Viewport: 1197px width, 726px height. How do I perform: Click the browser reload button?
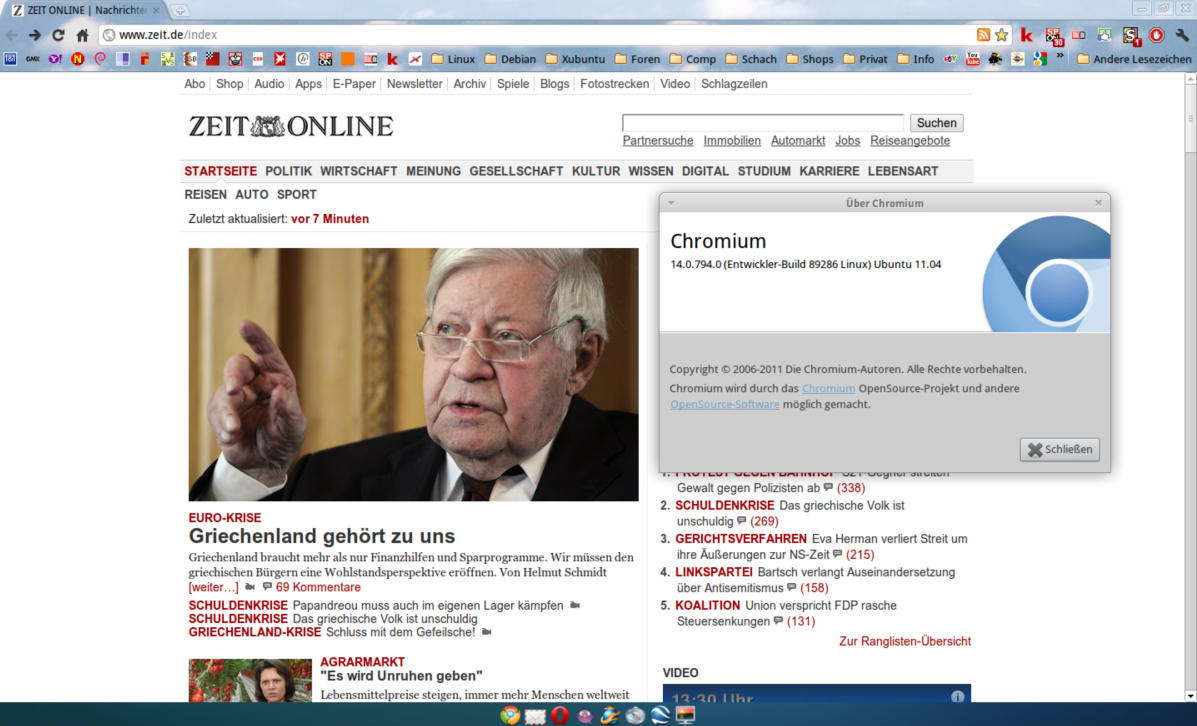[58, 34]
